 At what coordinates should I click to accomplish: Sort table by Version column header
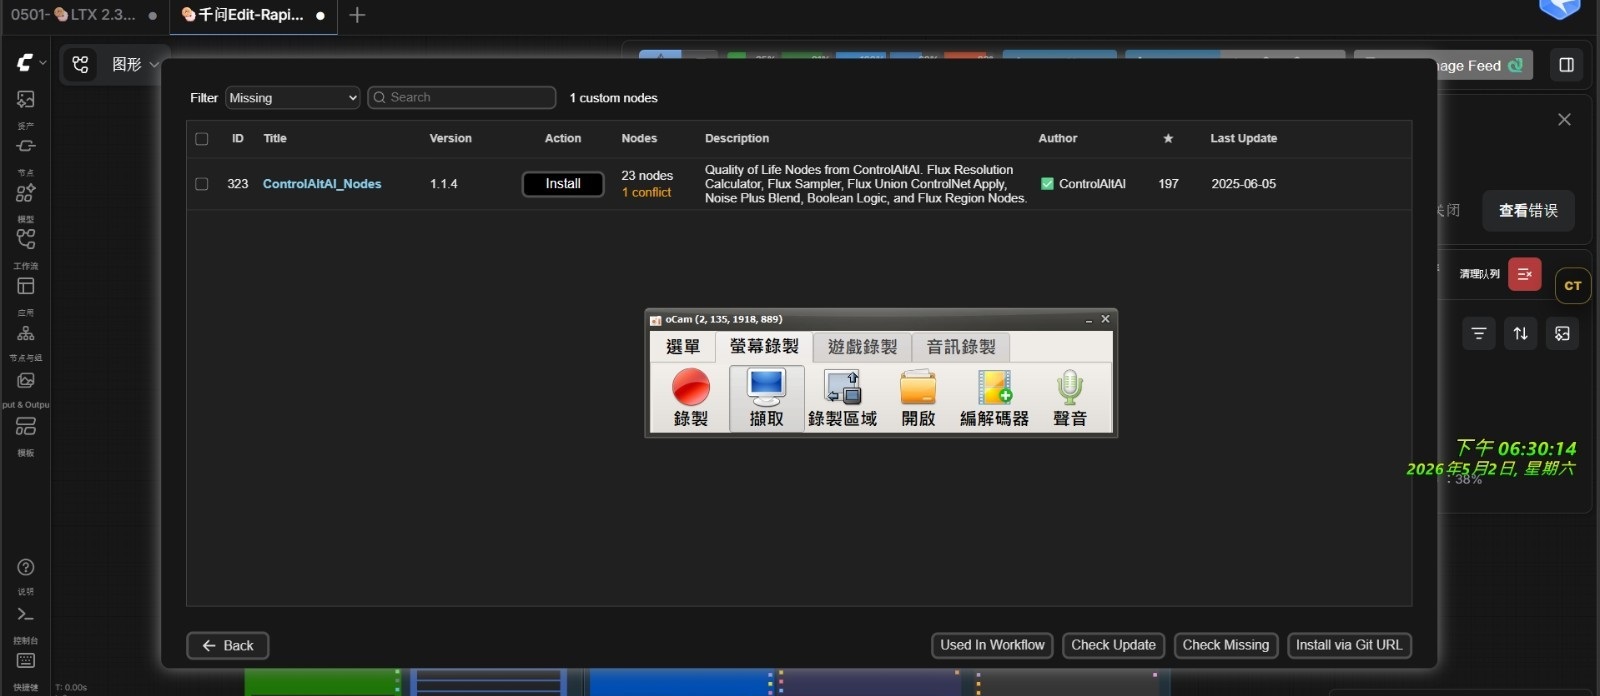(x=451, y=139)
